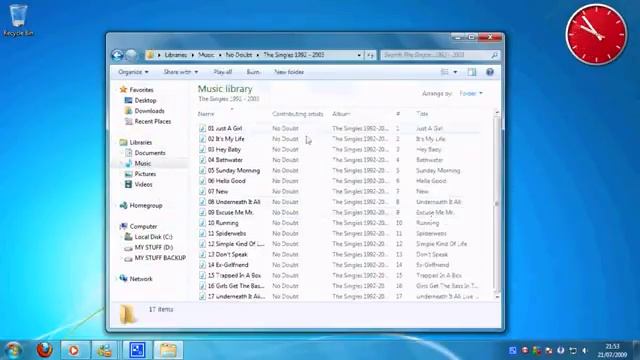Sort by the Name column header
Image resolution: width=640 pixels, height=360 pixels.
(x=206, y=114)
